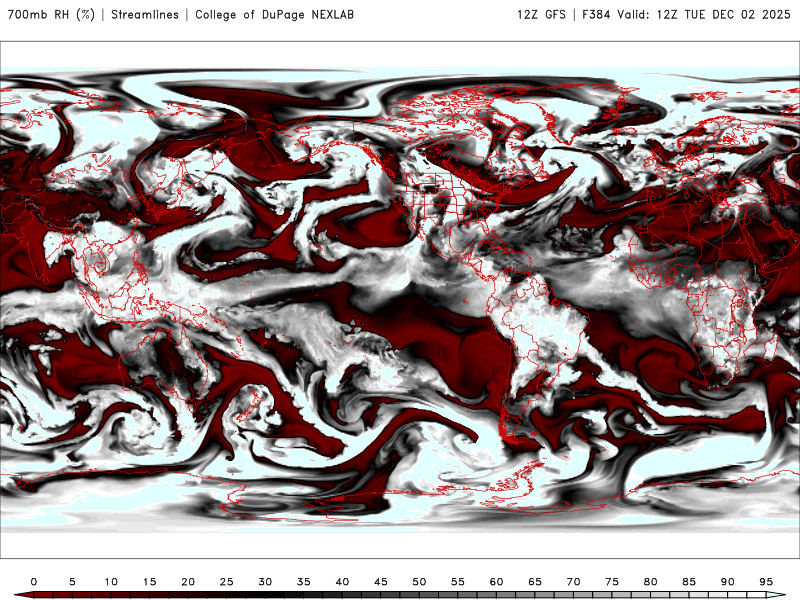The image size is (800, 600).
Task: Click the "70" colorbar scale label
Action: [573, 582]
